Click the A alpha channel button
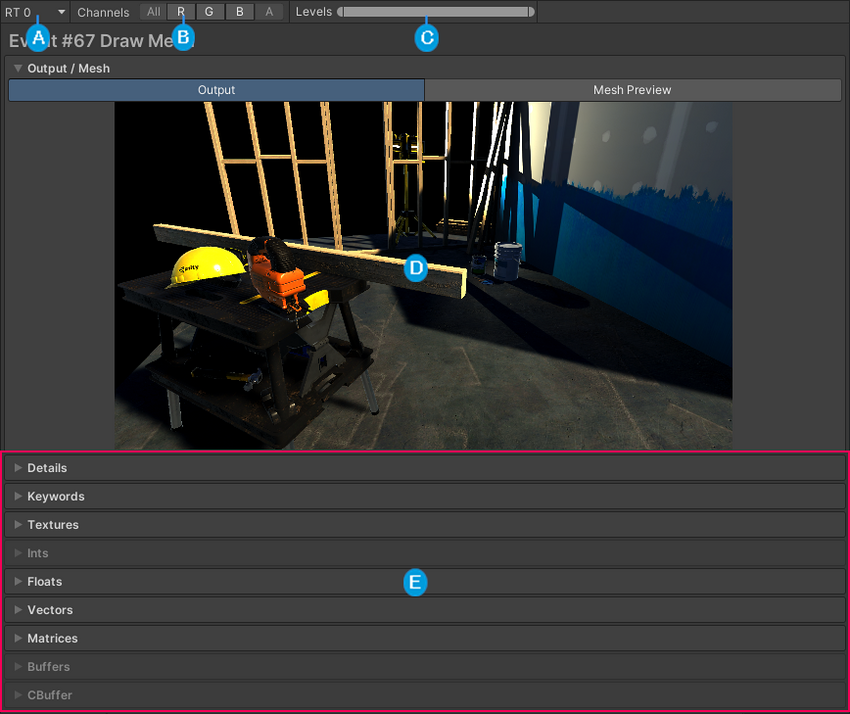Image resolution: width=850 pixels, height=714 pixels. (x=269, y=12)
